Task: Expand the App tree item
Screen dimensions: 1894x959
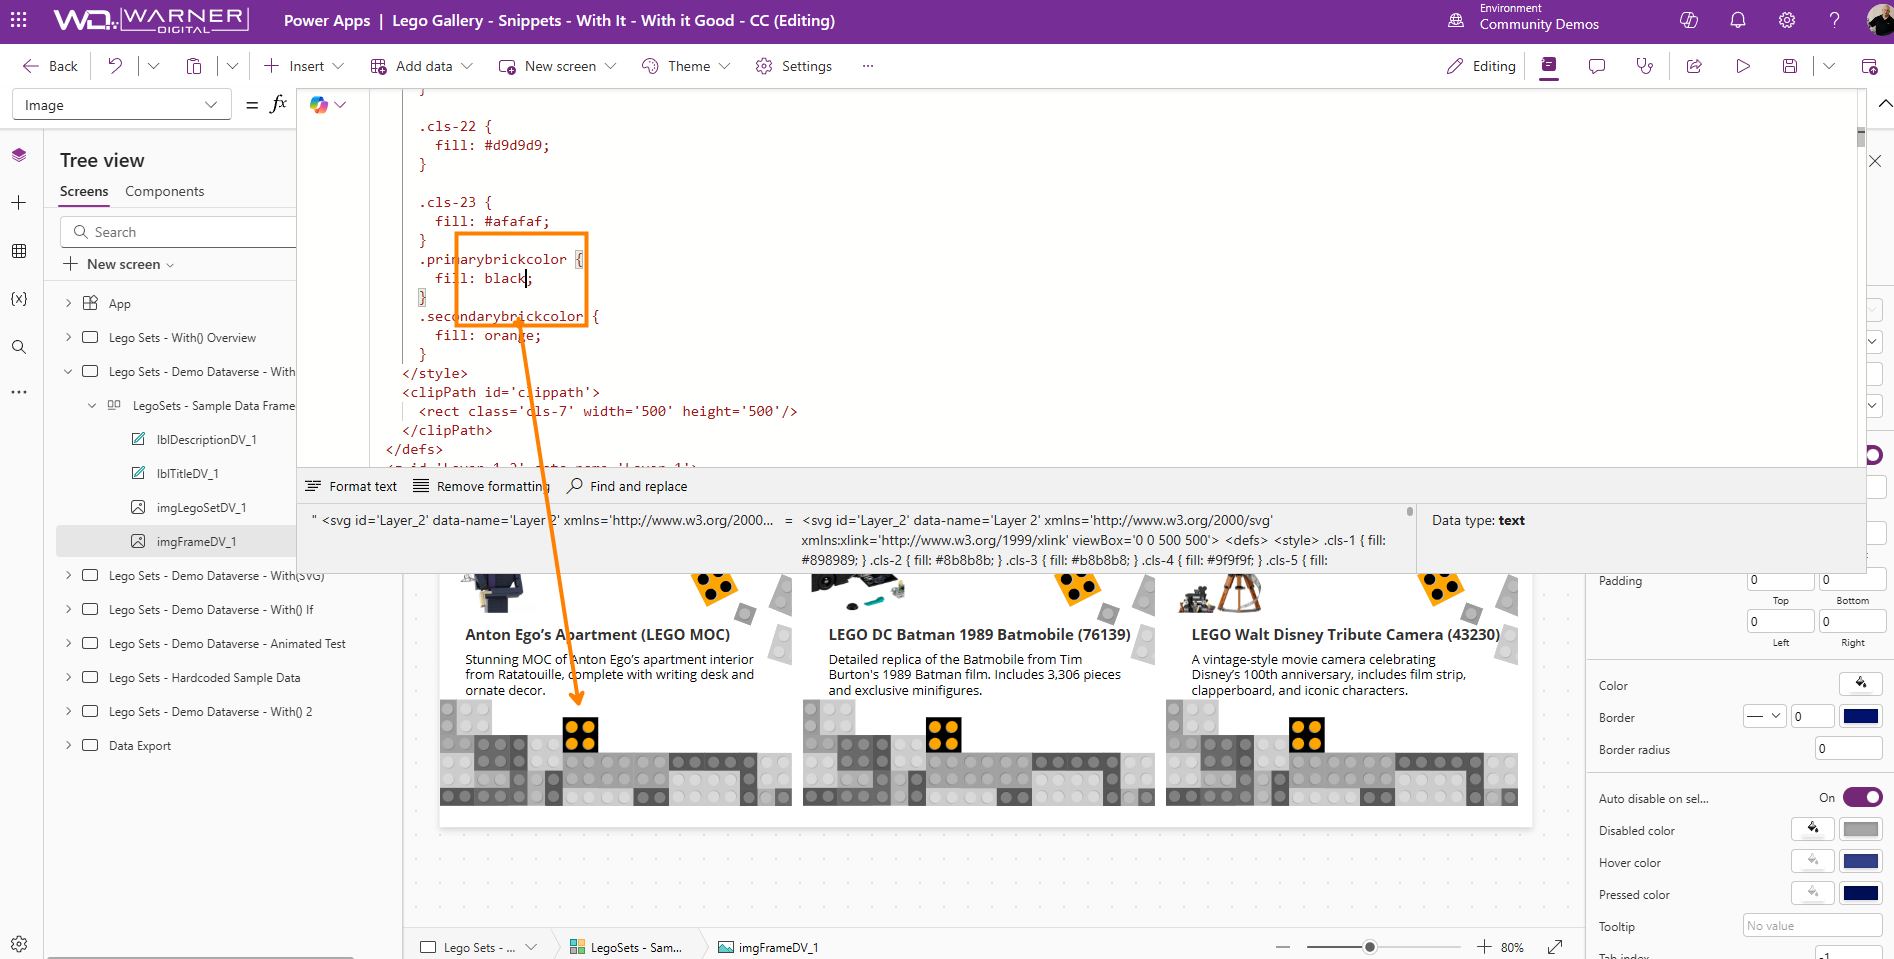Action: 68,303
